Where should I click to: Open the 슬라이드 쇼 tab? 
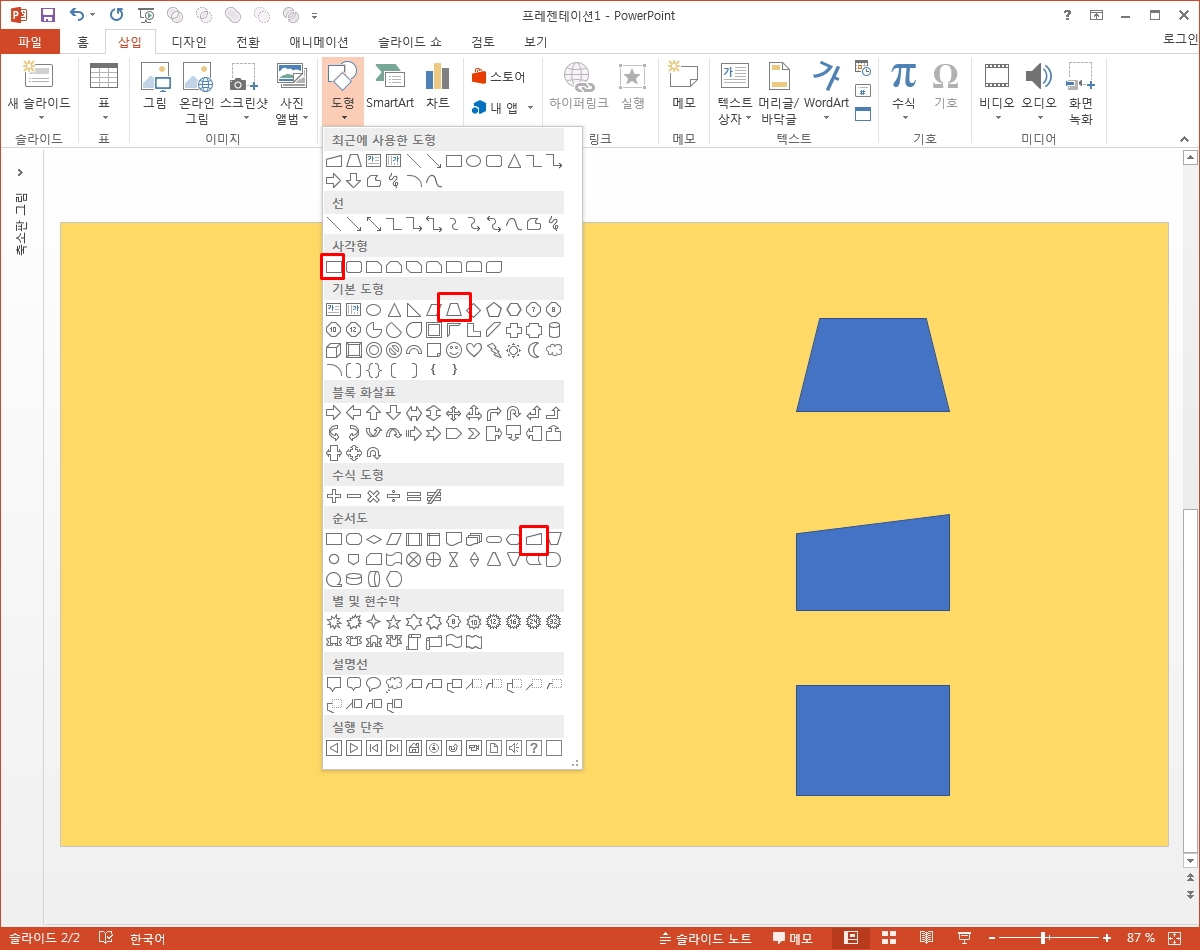point(410,42)
